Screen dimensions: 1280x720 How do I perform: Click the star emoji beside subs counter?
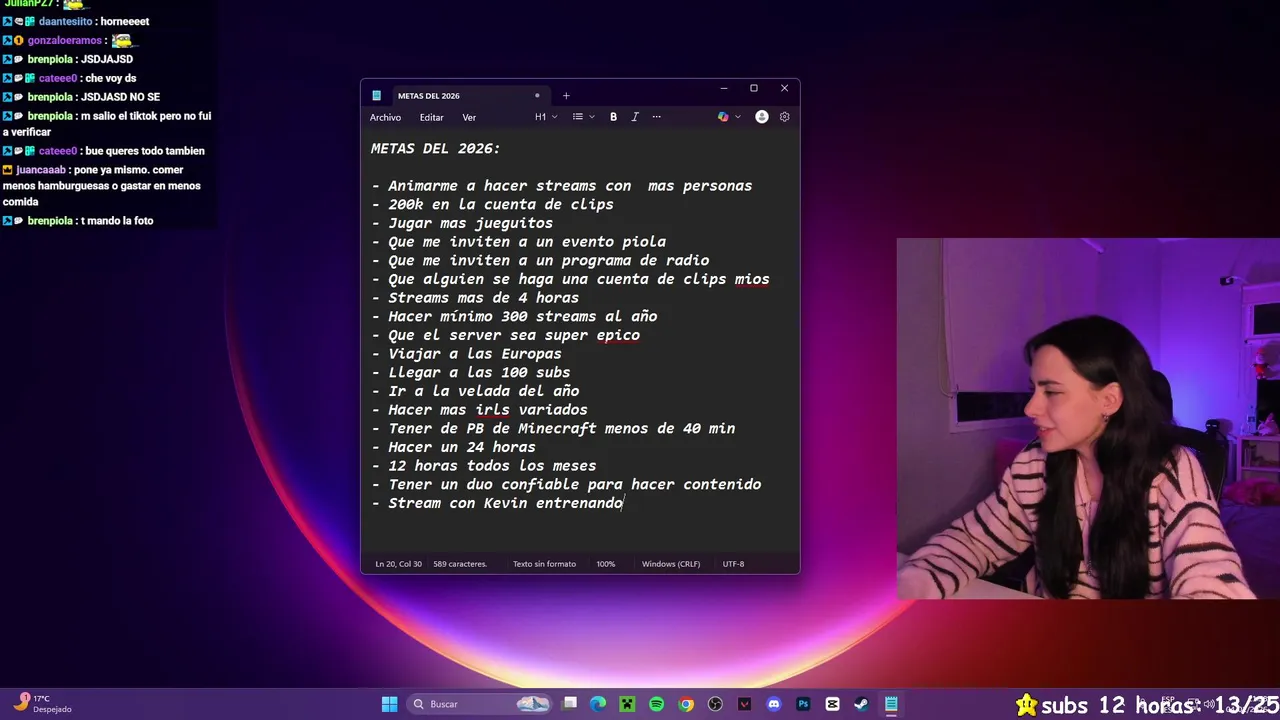pyautogui.click(x=1026, y=705)
